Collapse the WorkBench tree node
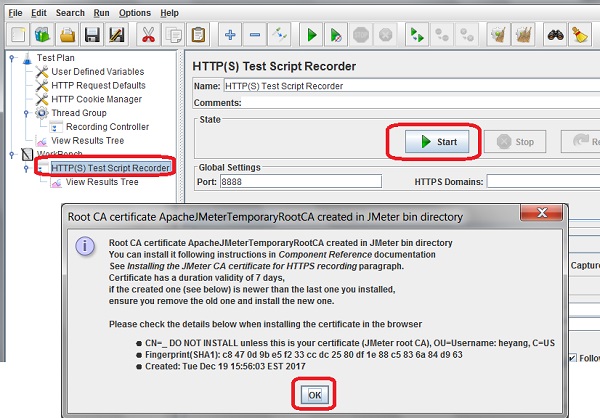 (x=12, y=154)
